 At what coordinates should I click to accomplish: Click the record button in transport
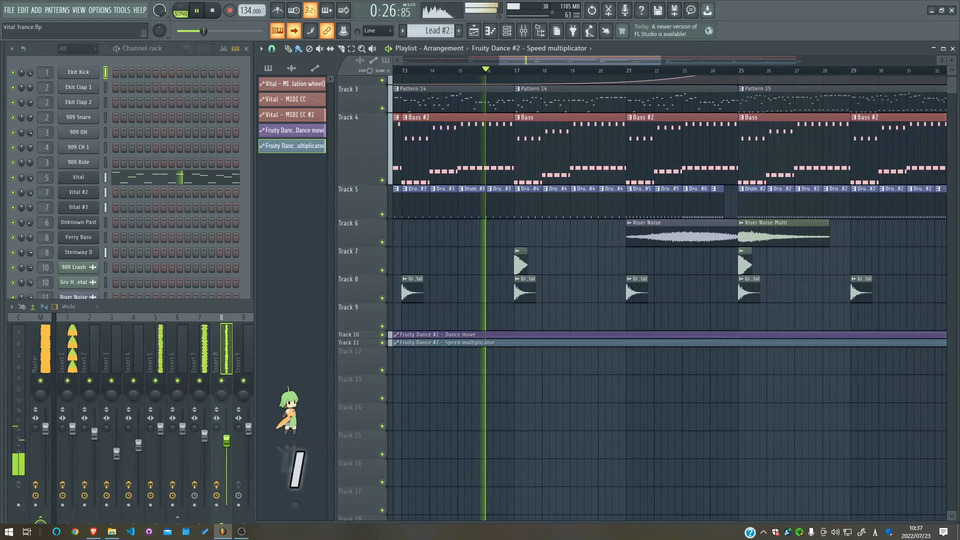229,10
